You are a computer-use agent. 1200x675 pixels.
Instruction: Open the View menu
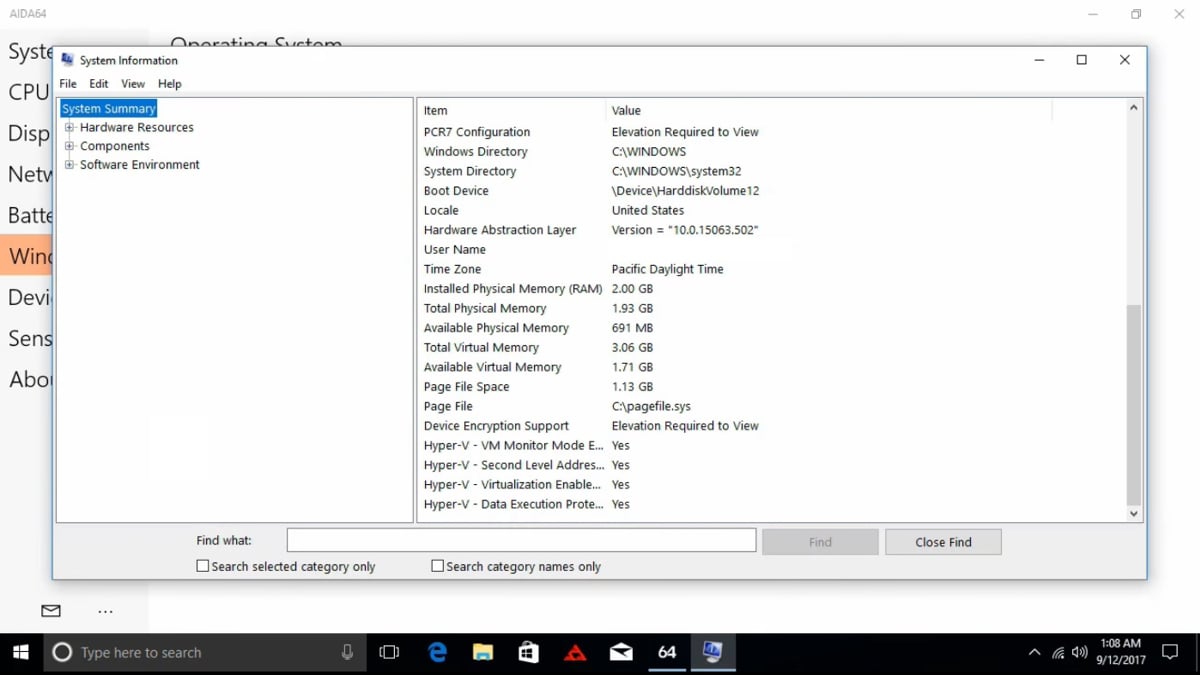coord(132,84)
